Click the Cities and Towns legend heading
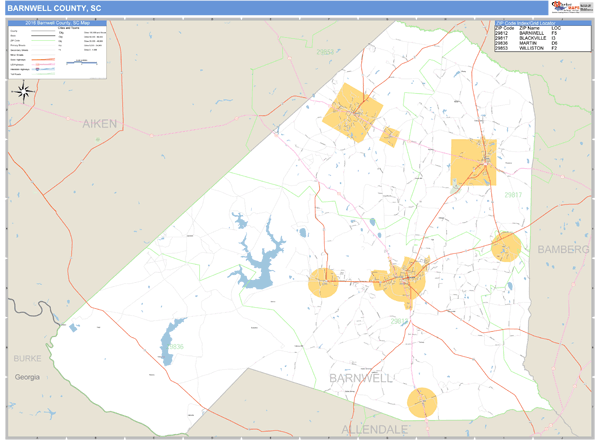The width and height of the screenshot is (600, 440). [x=68, y=28]
